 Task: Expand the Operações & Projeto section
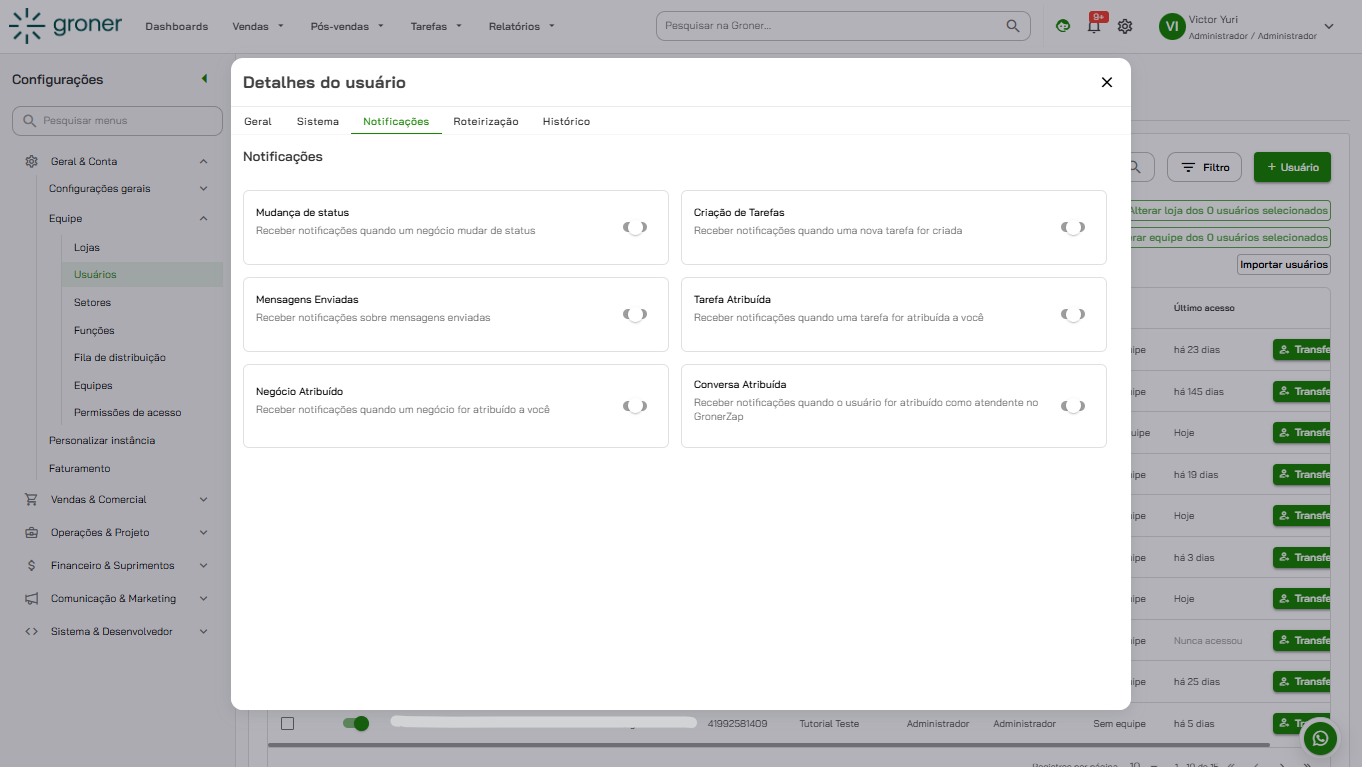[x=203, y=532]
